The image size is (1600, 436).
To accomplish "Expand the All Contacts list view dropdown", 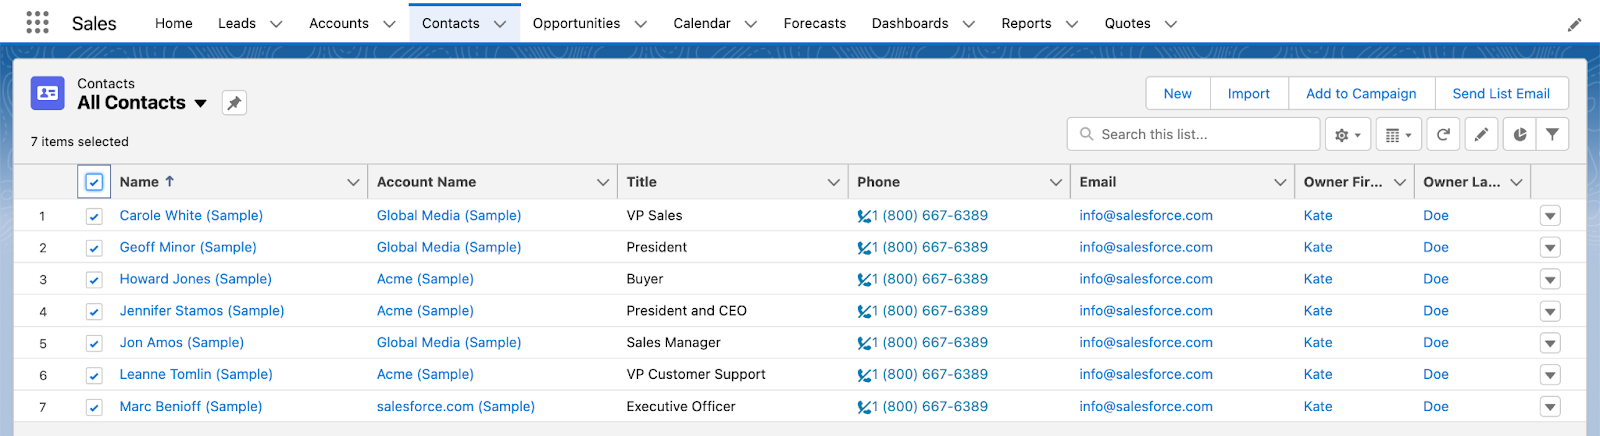I will (x=200, y=103).
